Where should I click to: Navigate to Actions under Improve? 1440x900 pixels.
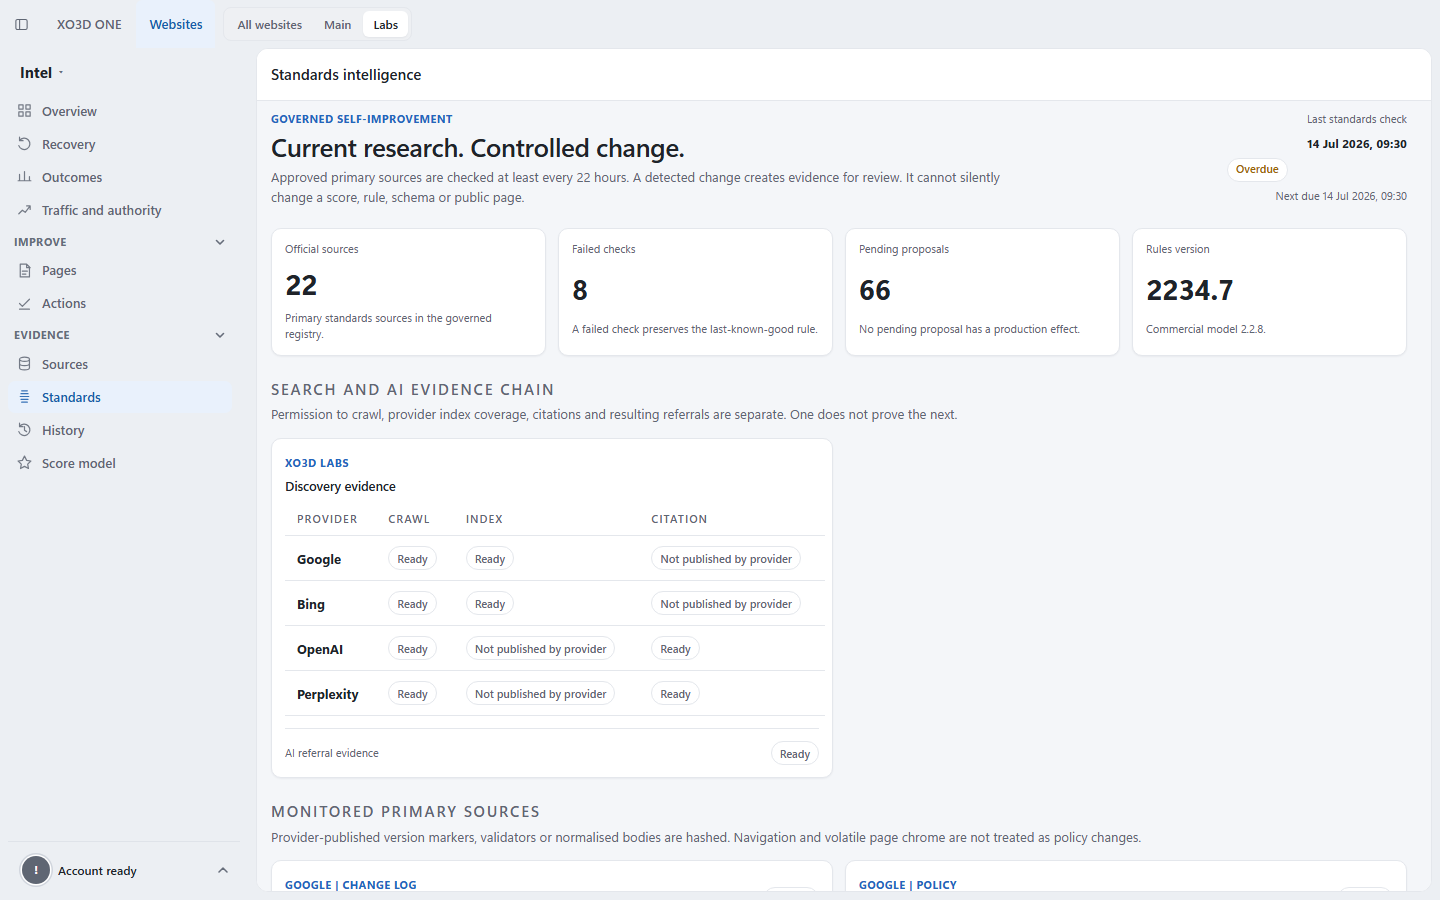click(x=120, y=303)
